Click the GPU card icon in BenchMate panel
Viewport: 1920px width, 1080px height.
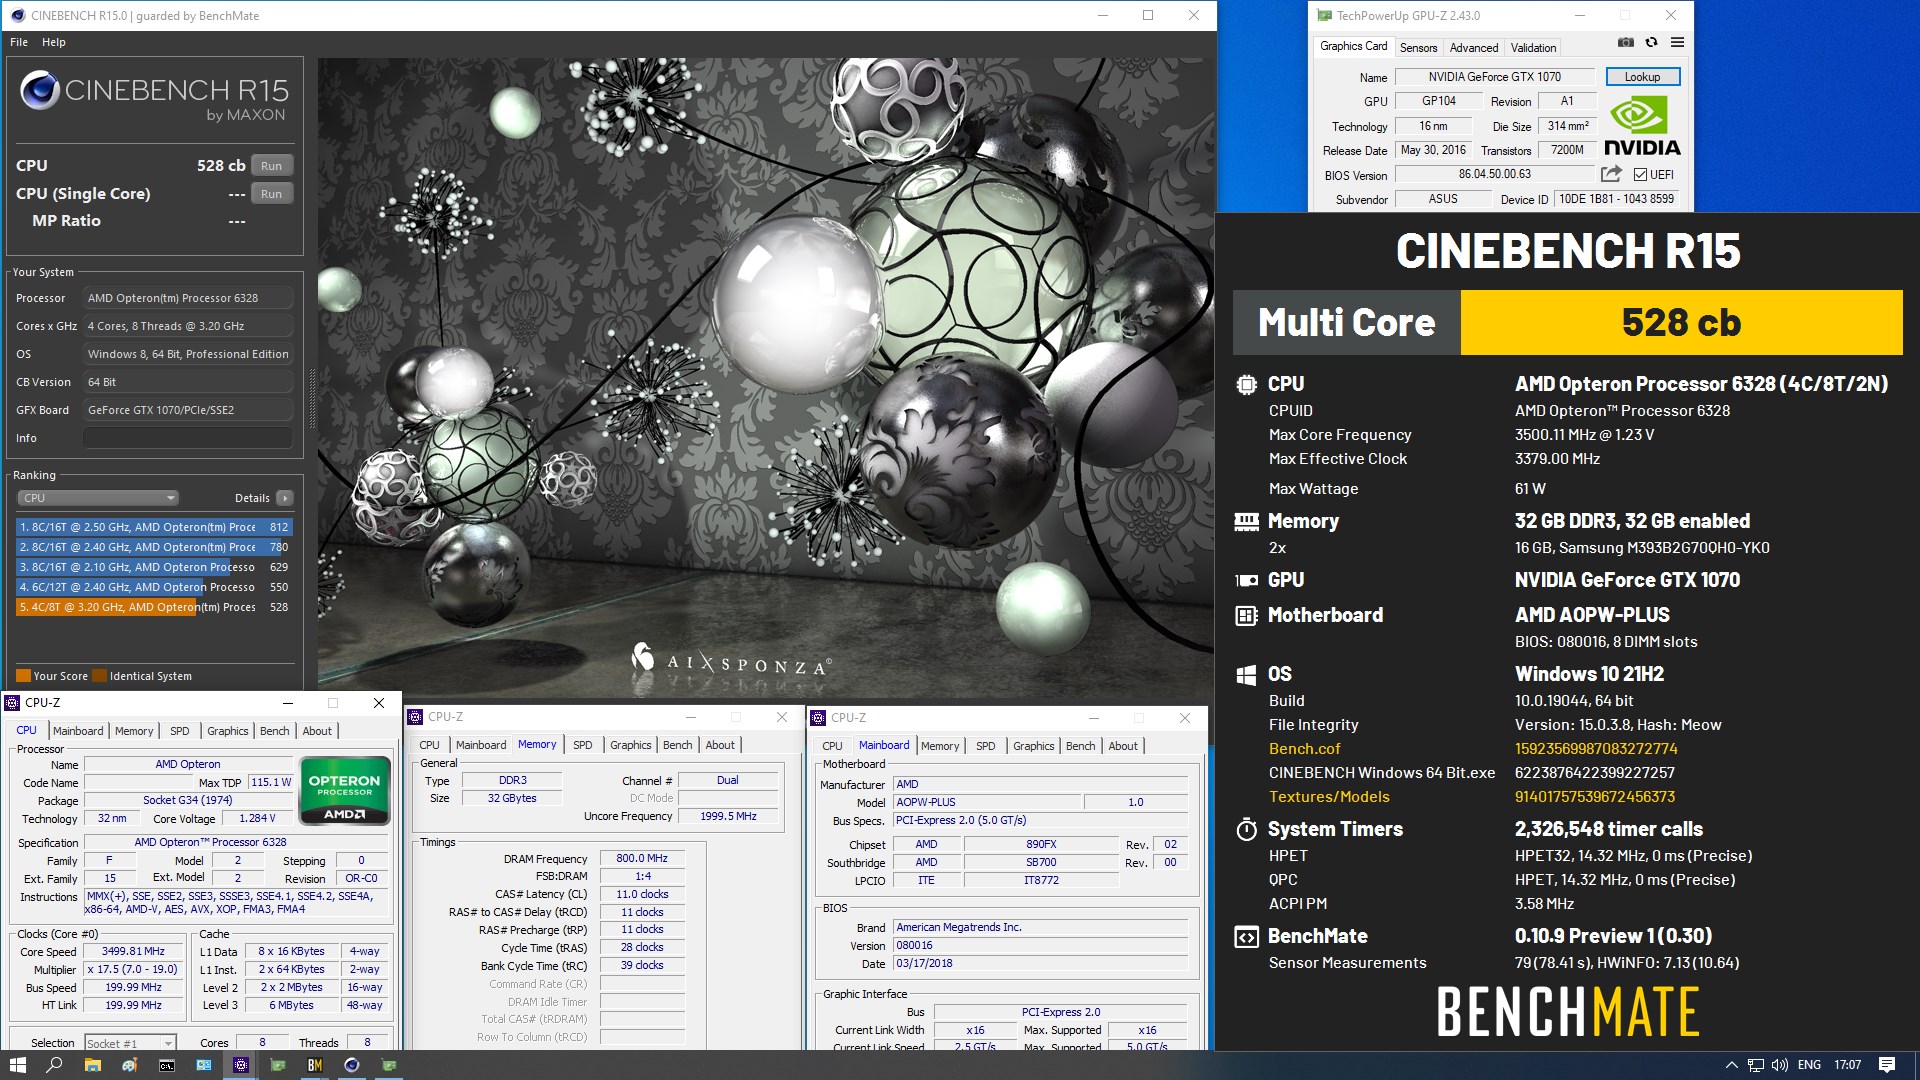click(x=1246, y=581)
